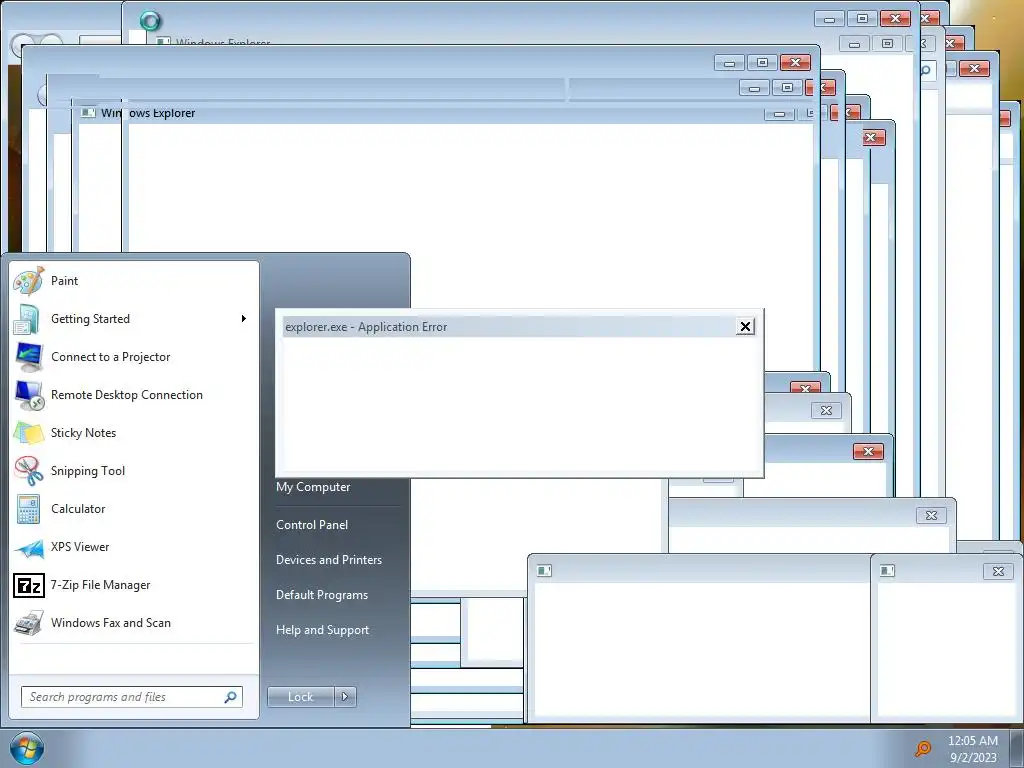Open the taskbar clock showing 12:05 AM
This screenshot has width=1024, height=768.
pos(973,748)
